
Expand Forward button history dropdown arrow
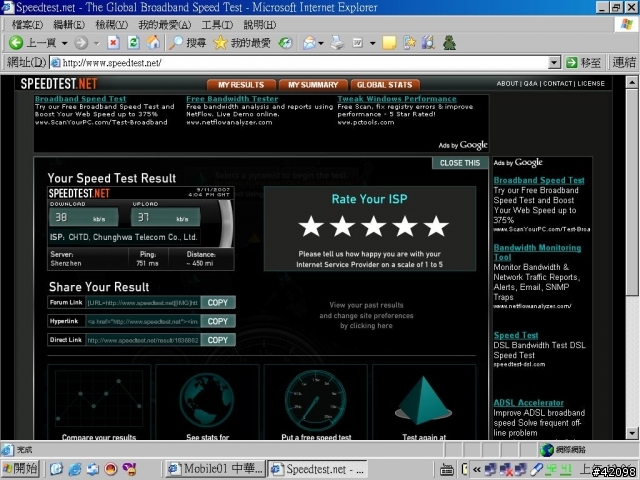tap(96, 43)
